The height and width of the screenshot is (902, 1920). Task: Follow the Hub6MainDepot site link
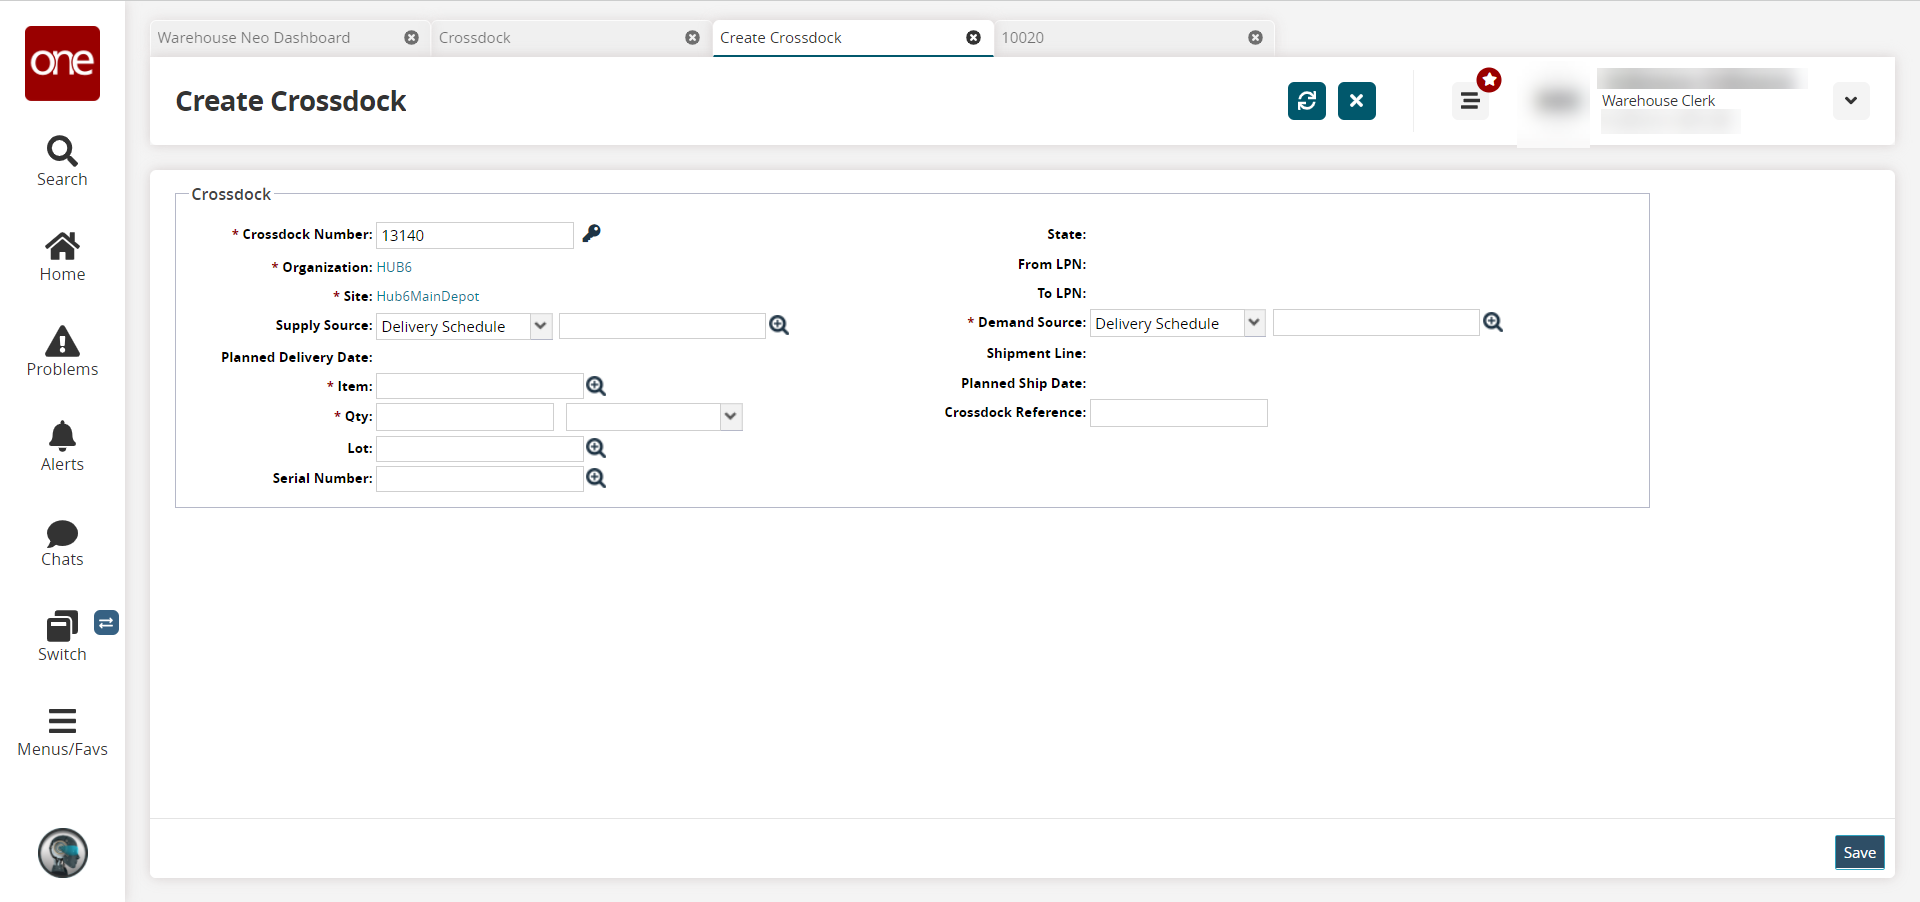coord(428,296)
